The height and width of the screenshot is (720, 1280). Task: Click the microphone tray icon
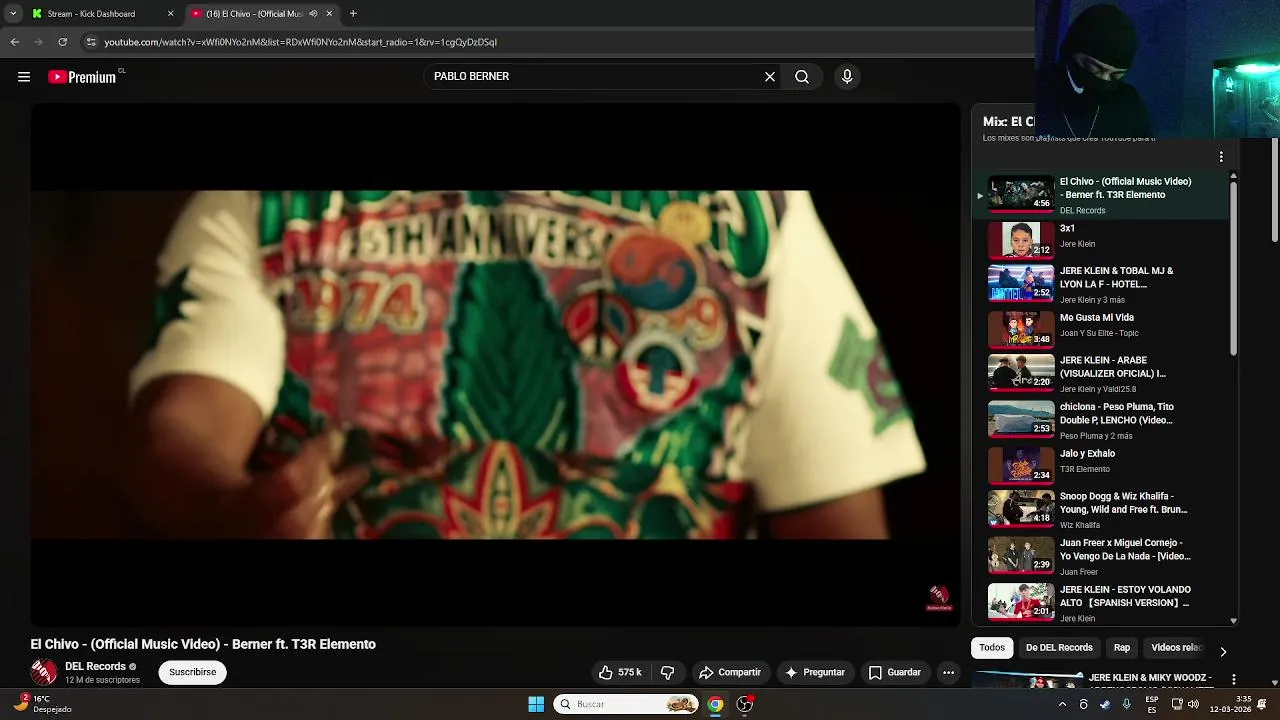(x=1126, y=704)
